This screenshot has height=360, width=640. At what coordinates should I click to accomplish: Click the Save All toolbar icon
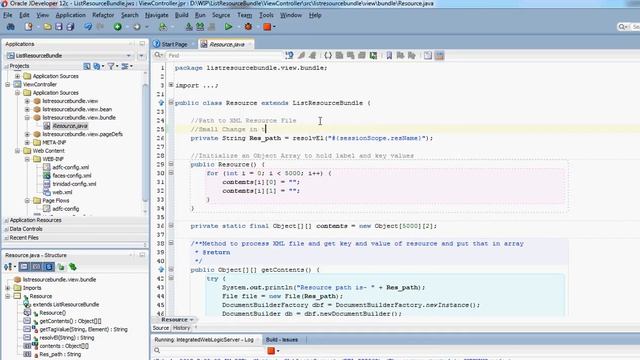click(x=70, y=27)
